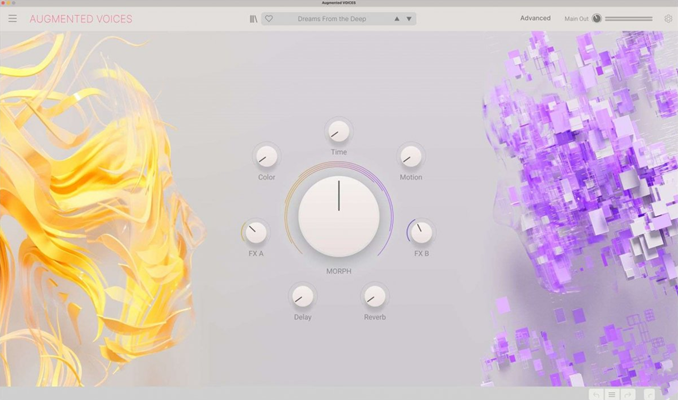Click the Delay knob
678x400 pixels.
point(303,296)
